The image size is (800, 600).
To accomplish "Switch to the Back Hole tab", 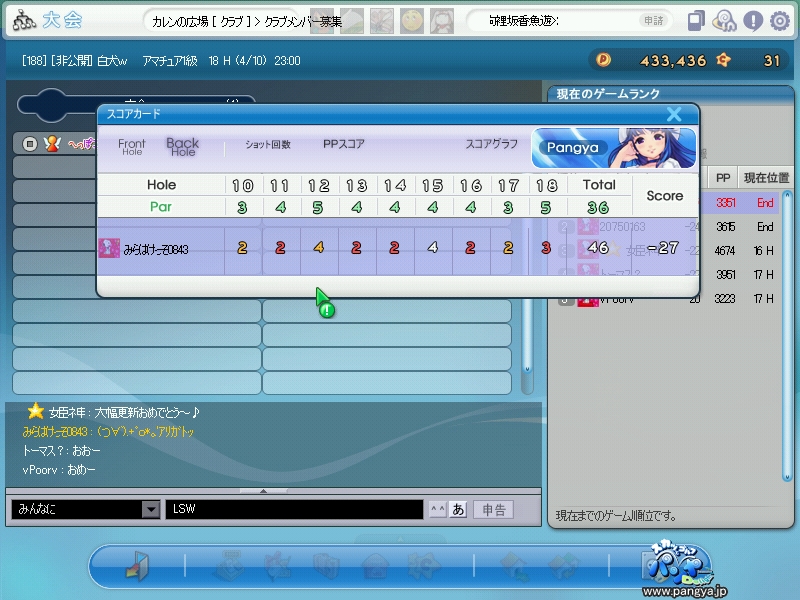I will click(x=182, y=147).
